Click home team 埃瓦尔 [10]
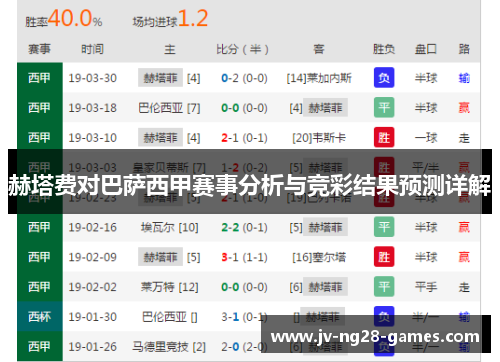This screenshot has height=362, width=500. (169, 227)
